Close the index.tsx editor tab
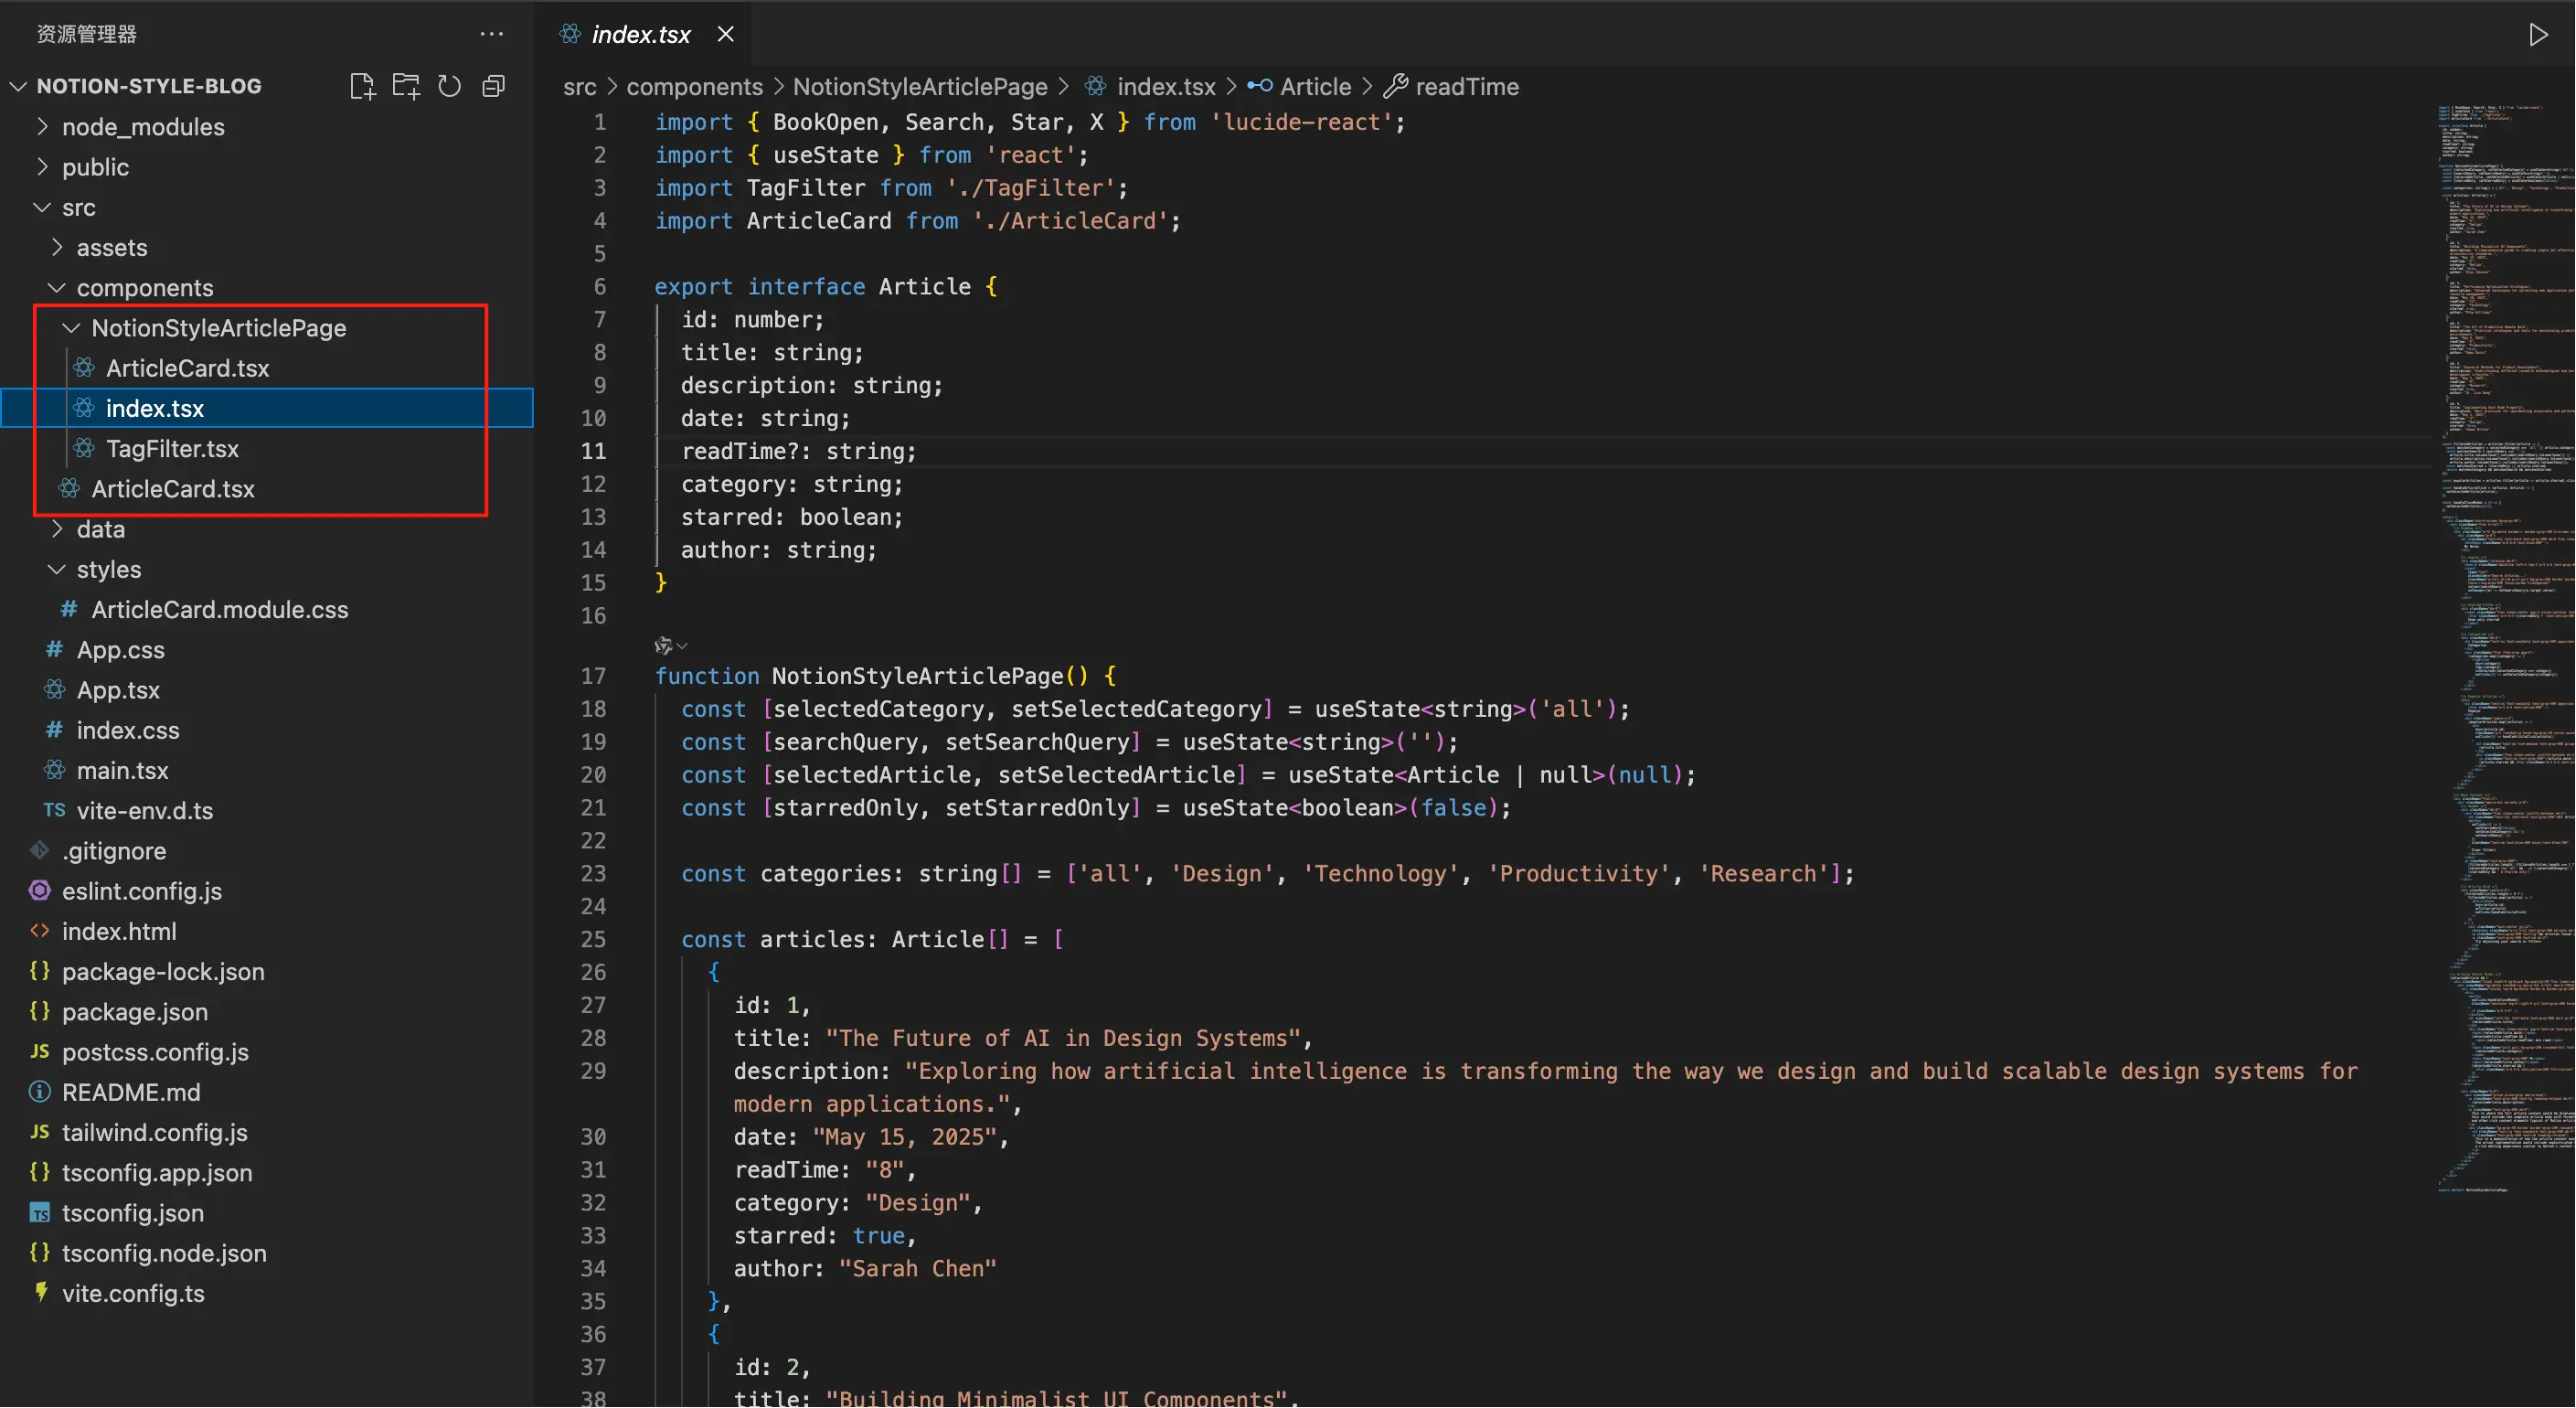2576x1408 pixels. click(x=726, y=34)
